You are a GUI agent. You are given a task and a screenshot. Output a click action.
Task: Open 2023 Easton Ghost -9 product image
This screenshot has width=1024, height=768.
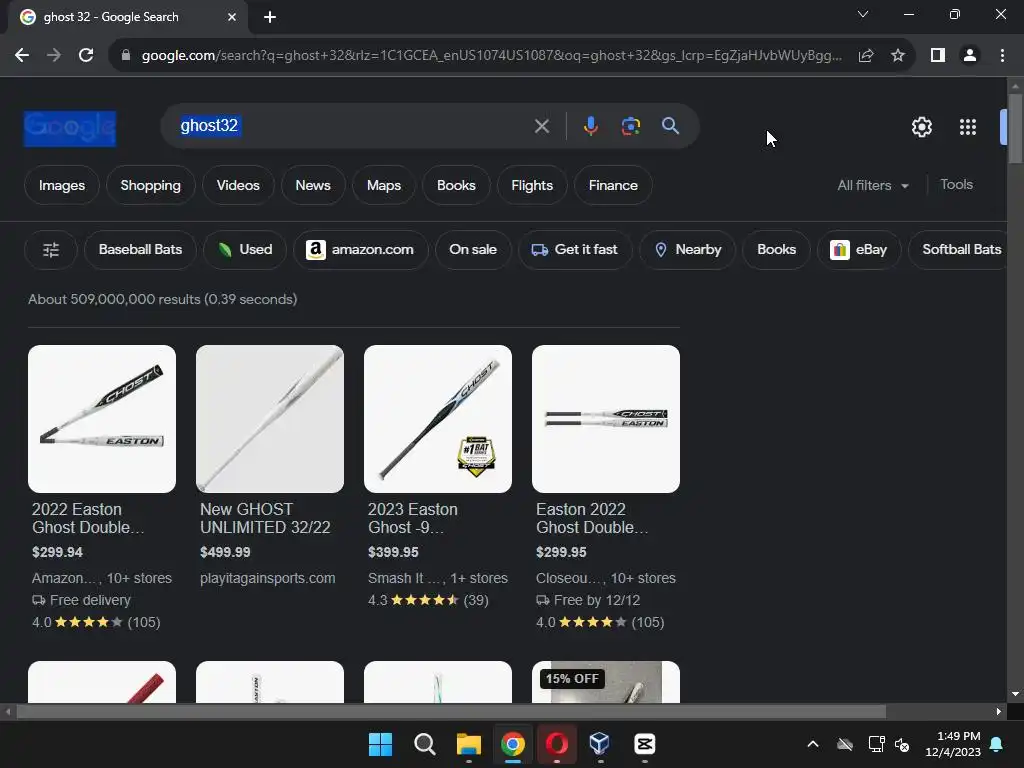point(438,419)
